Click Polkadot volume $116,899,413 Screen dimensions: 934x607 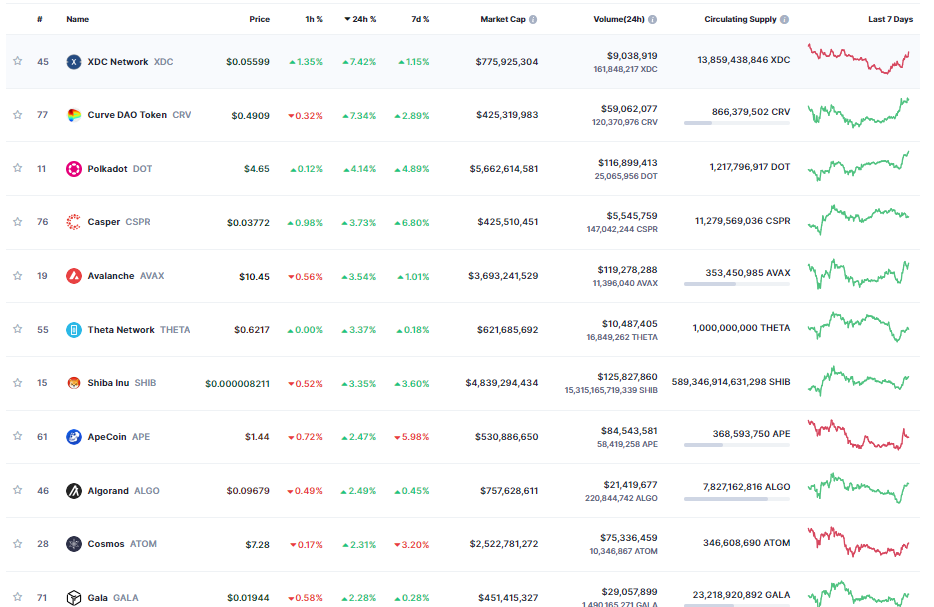coord(627,163)
